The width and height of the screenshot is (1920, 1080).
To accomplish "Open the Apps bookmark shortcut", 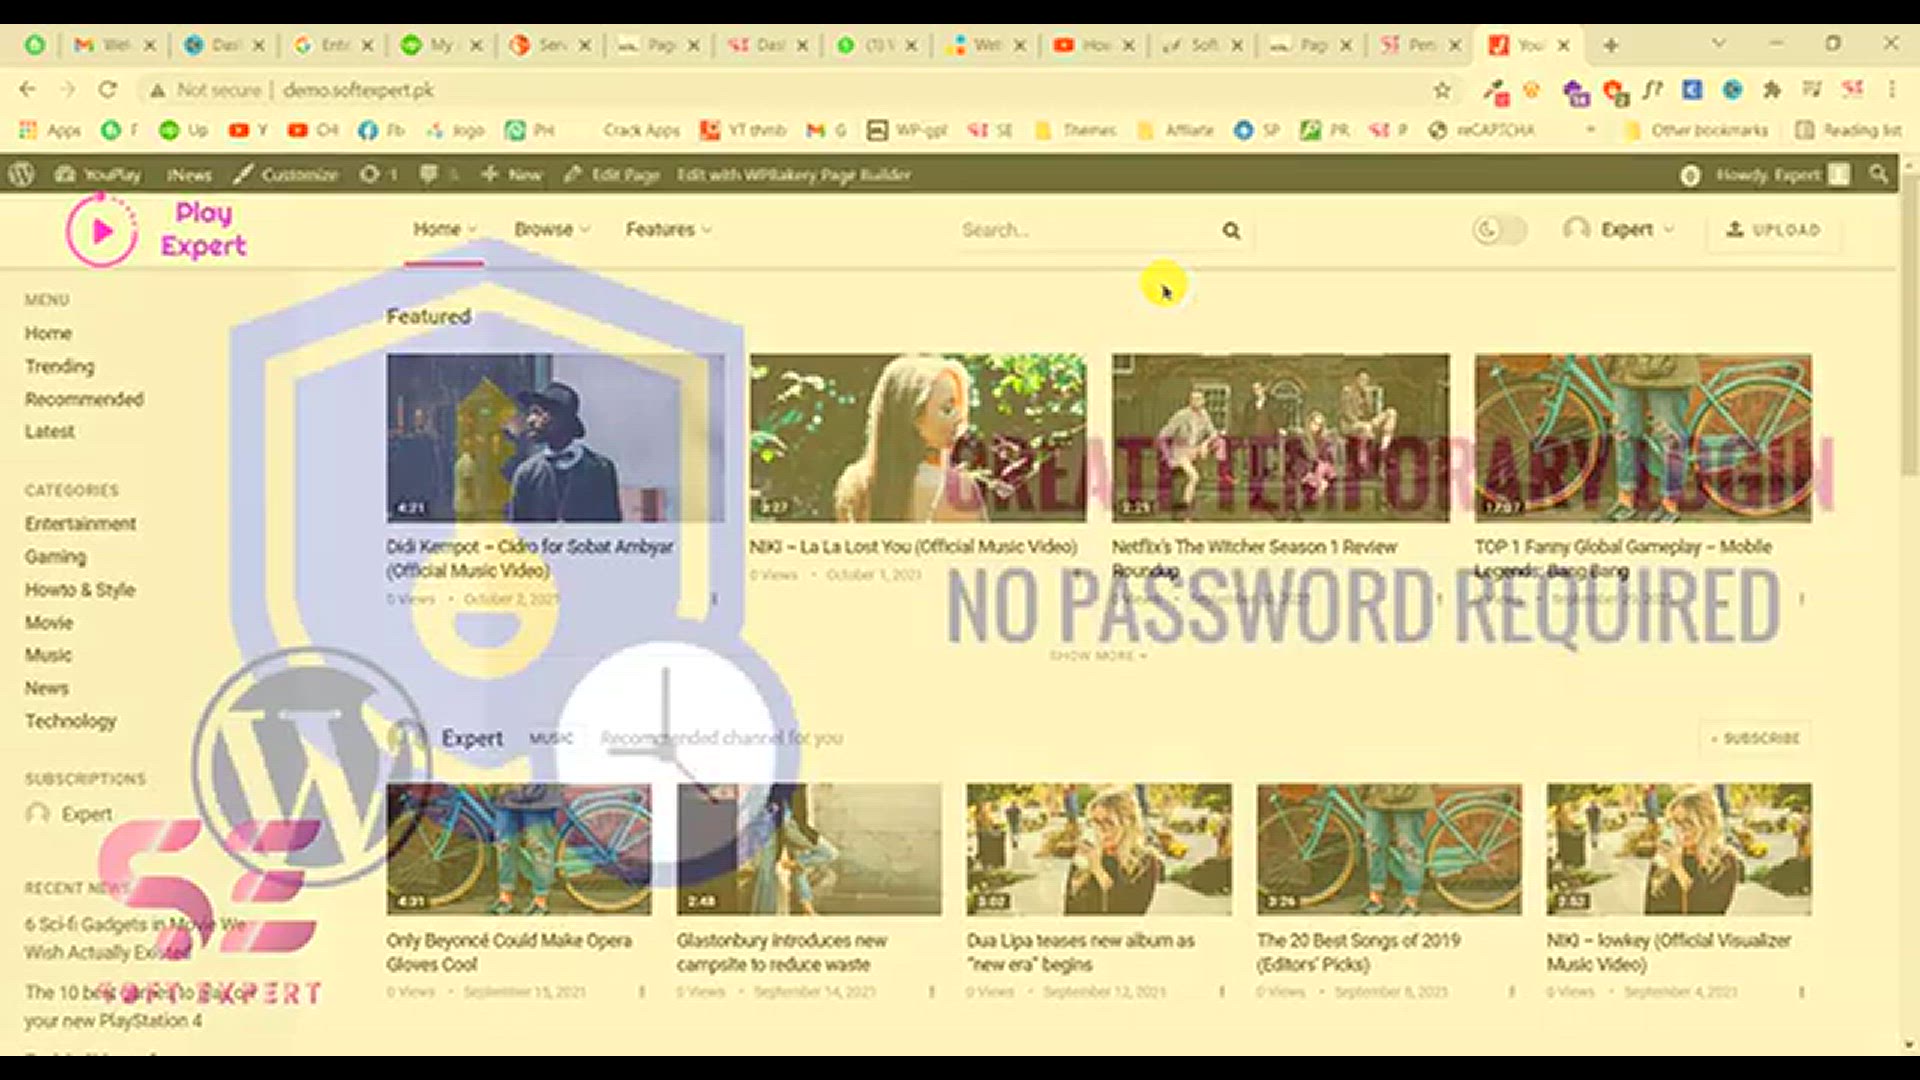I will pyautogui.click(x=50, y=130).
